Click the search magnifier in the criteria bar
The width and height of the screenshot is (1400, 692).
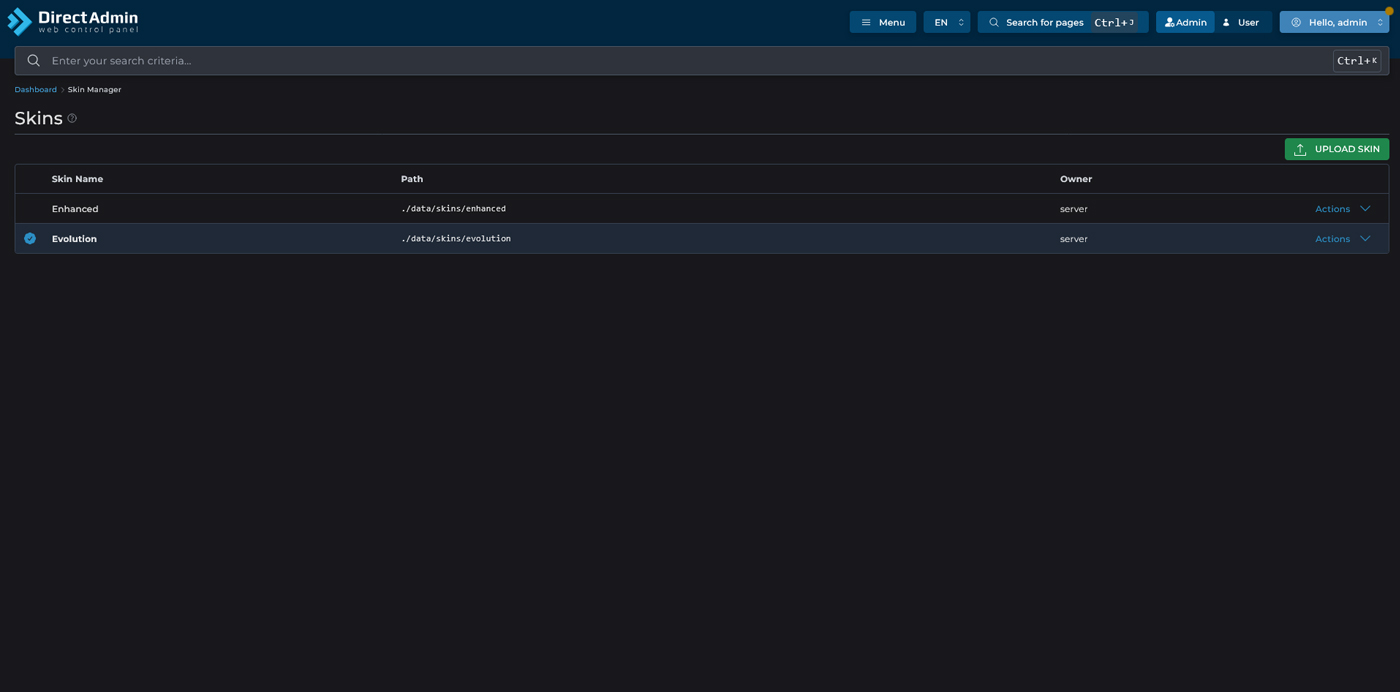point(33,60)
